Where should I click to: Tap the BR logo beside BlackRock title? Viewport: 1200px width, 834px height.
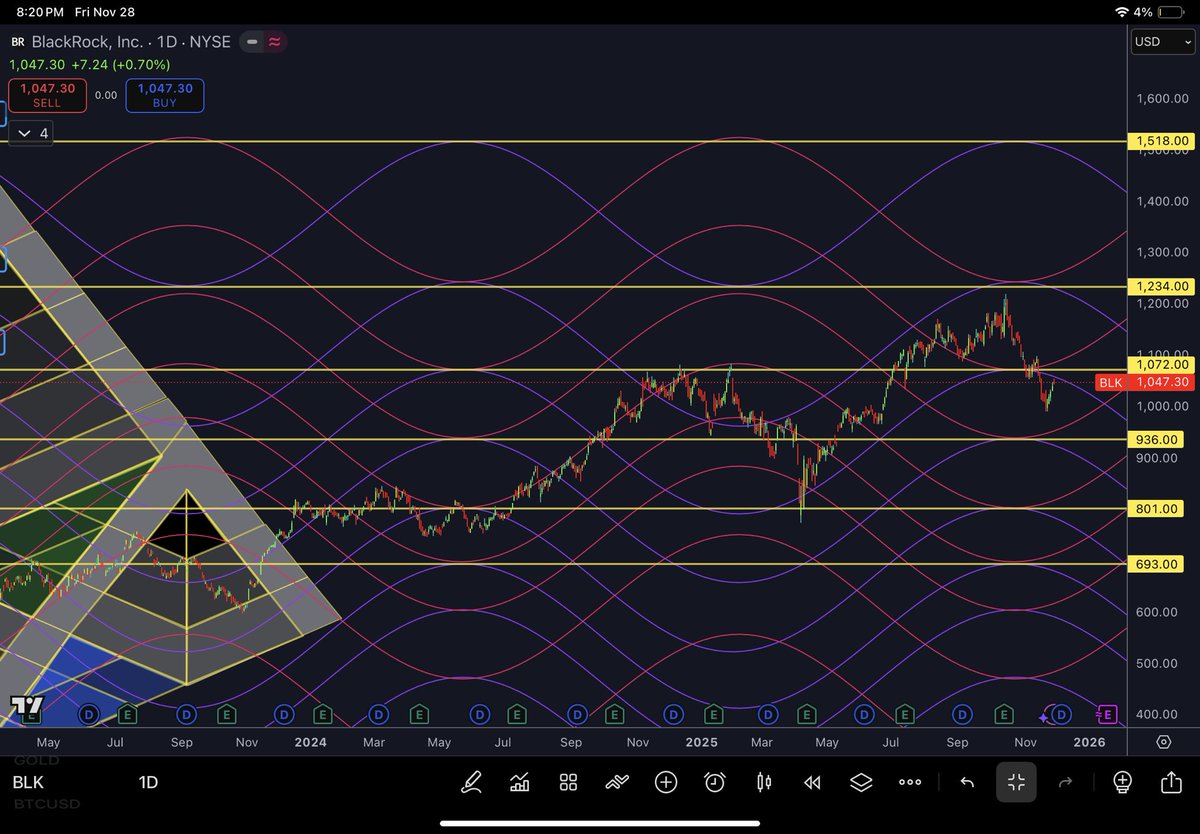coord(18,42)
